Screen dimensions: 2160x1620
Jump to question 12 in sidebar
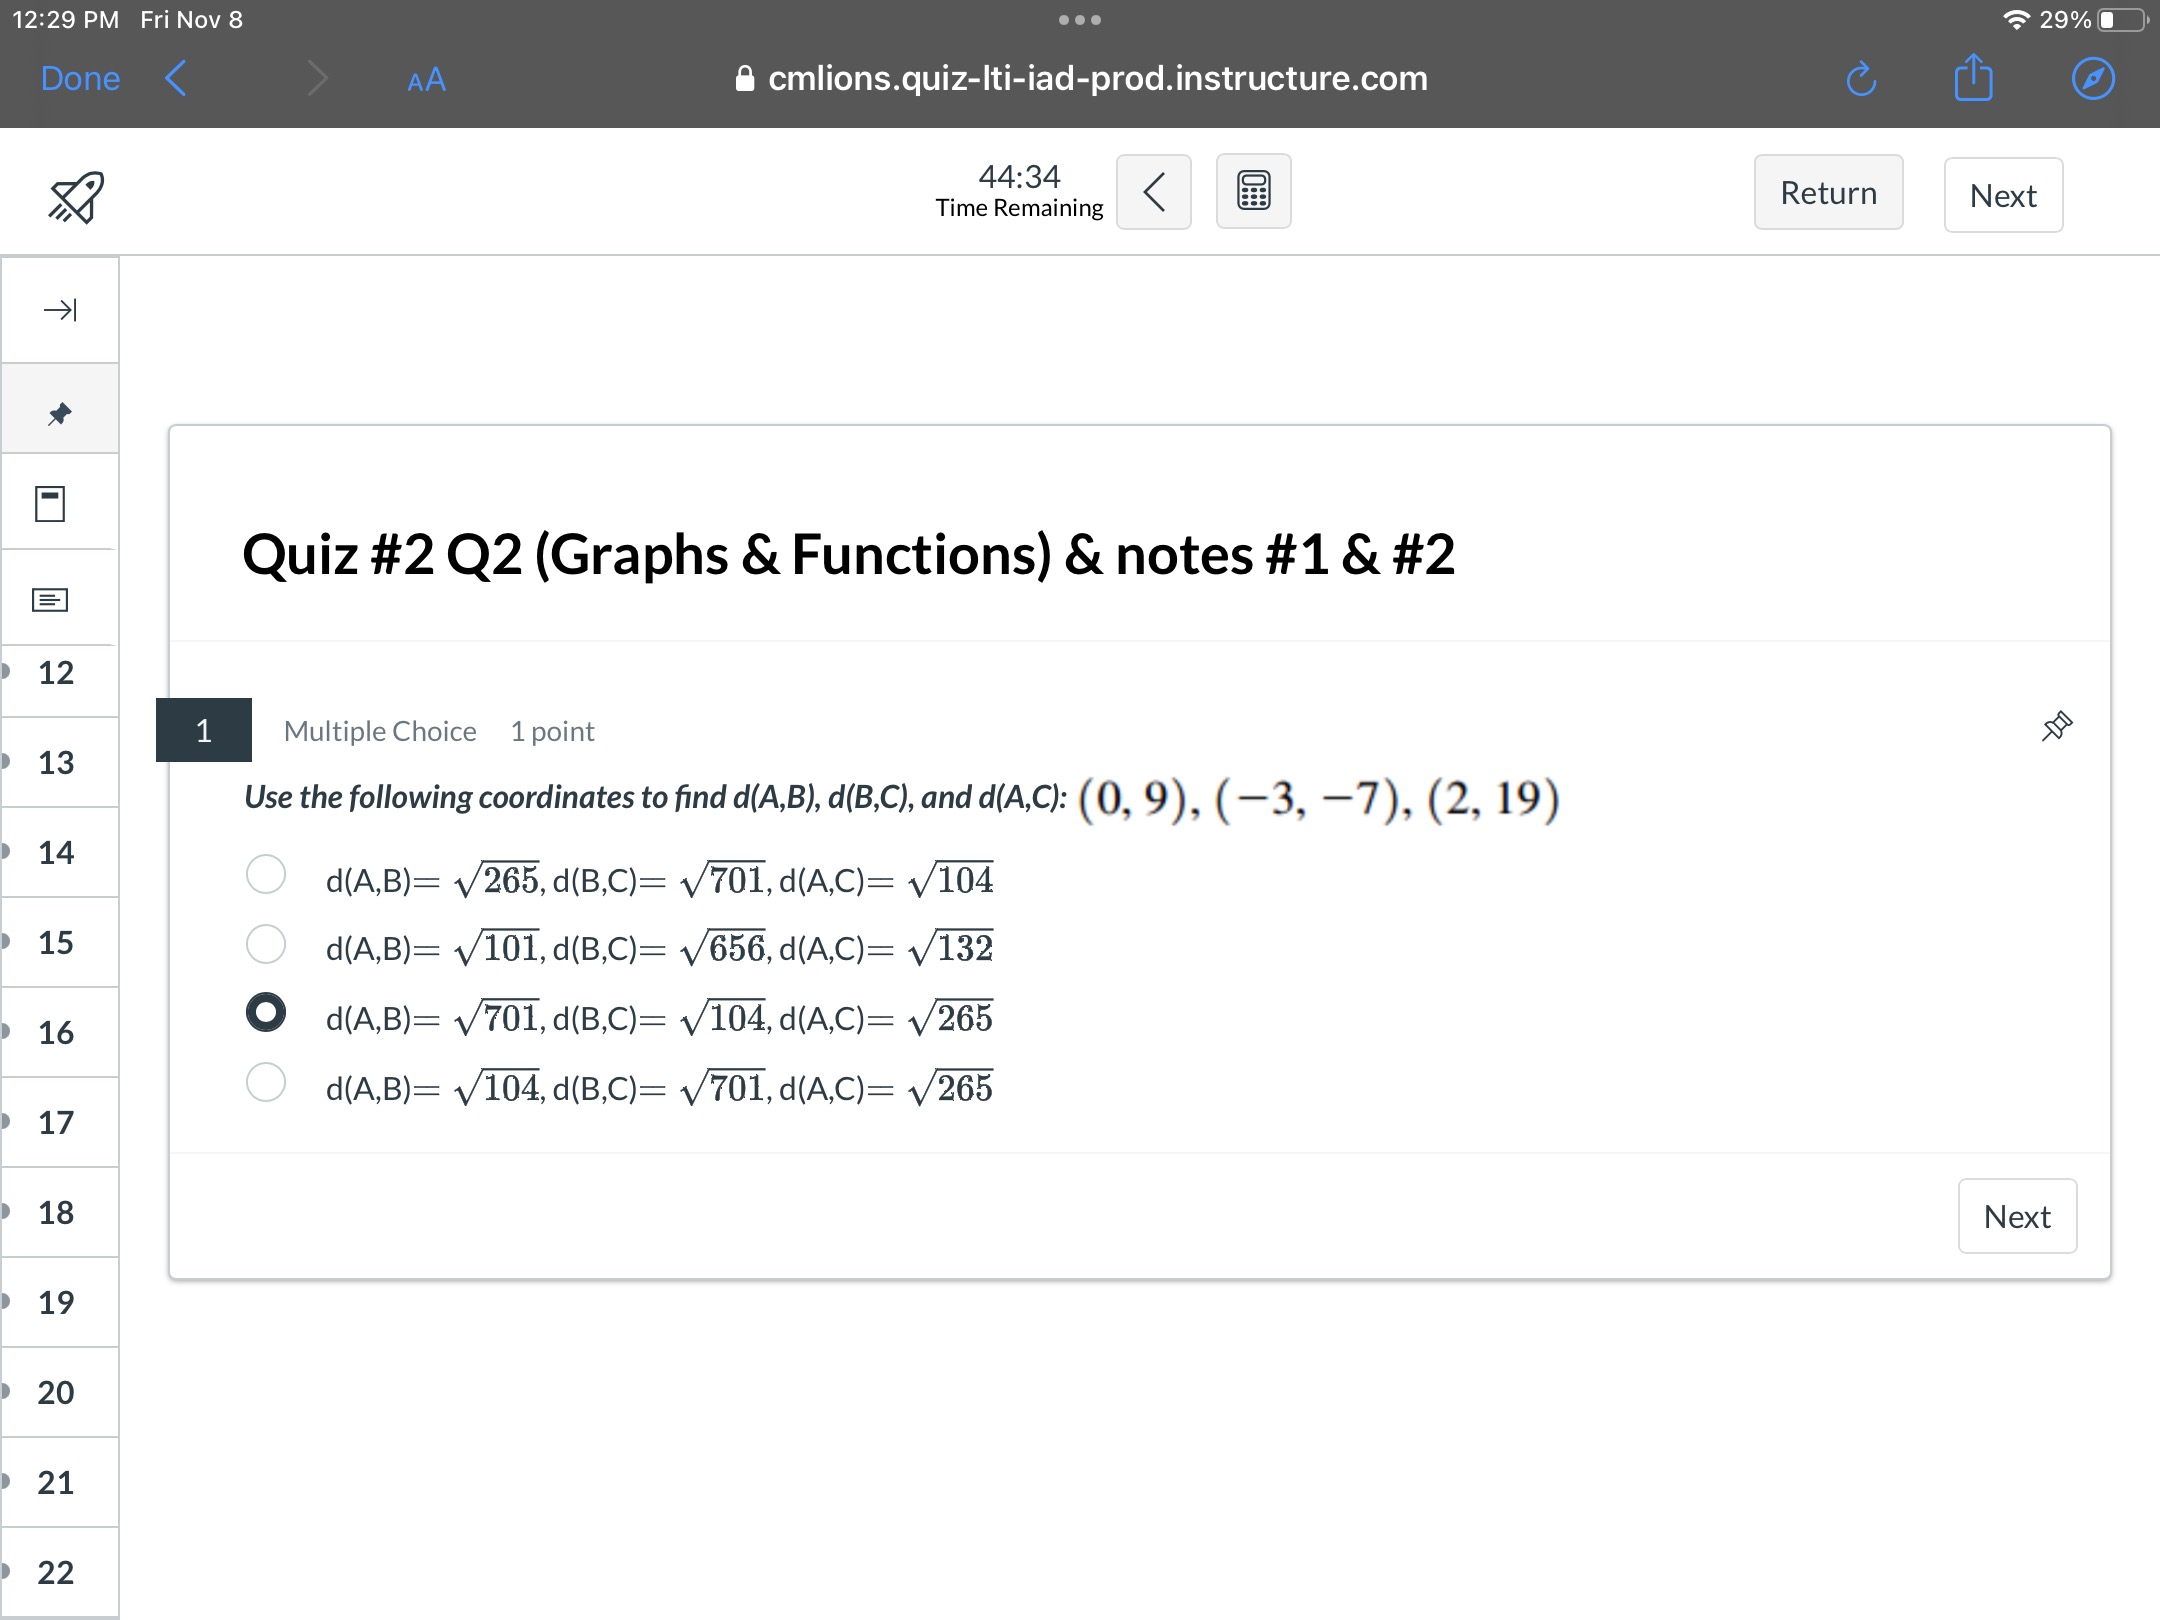pyautogui.click(x=57, y=673)
